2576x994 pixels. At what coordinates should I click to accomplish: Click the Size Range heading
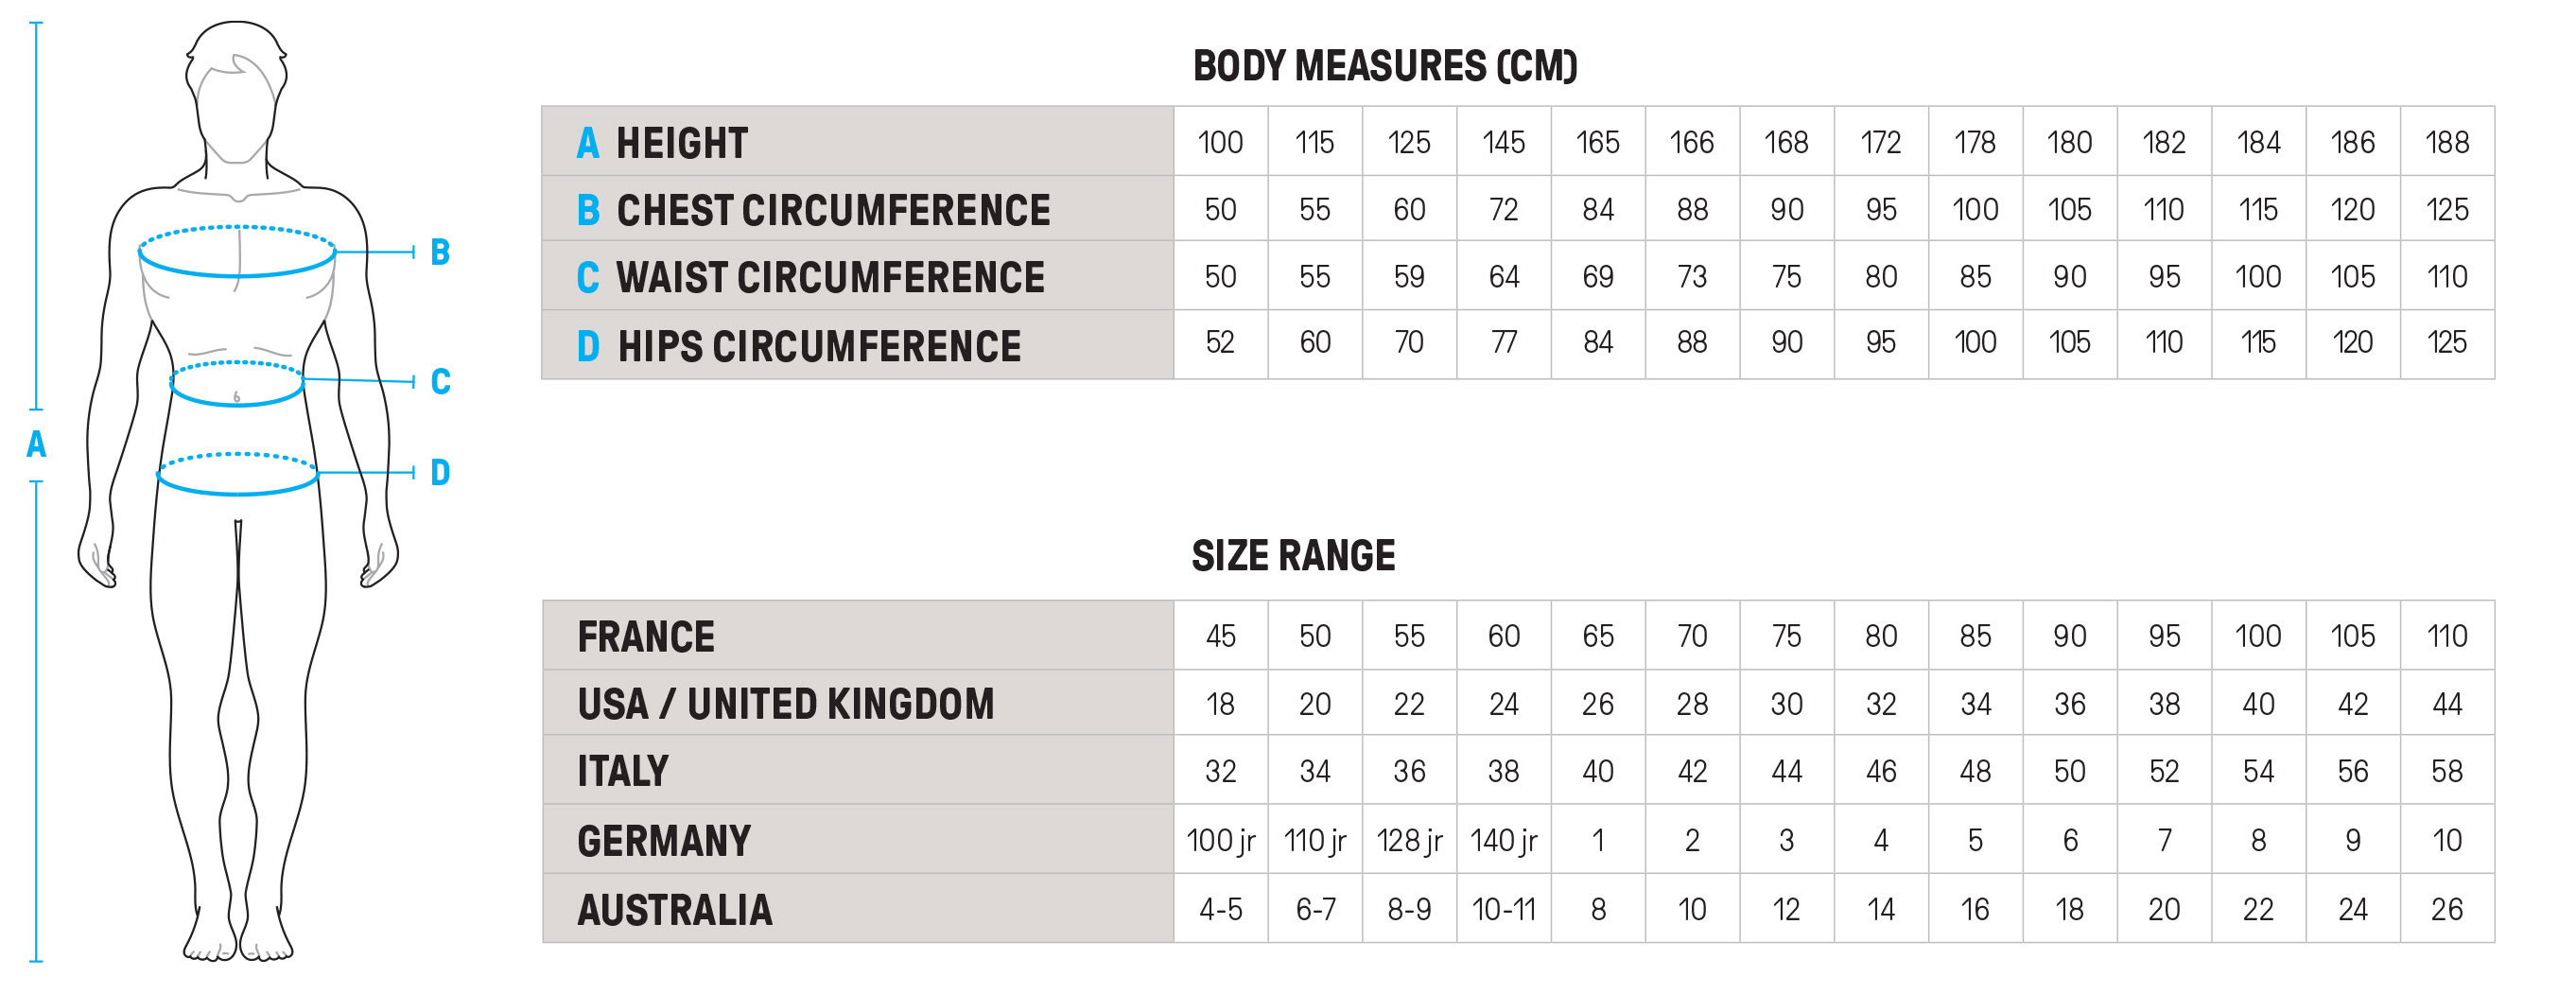point(1293,556)
